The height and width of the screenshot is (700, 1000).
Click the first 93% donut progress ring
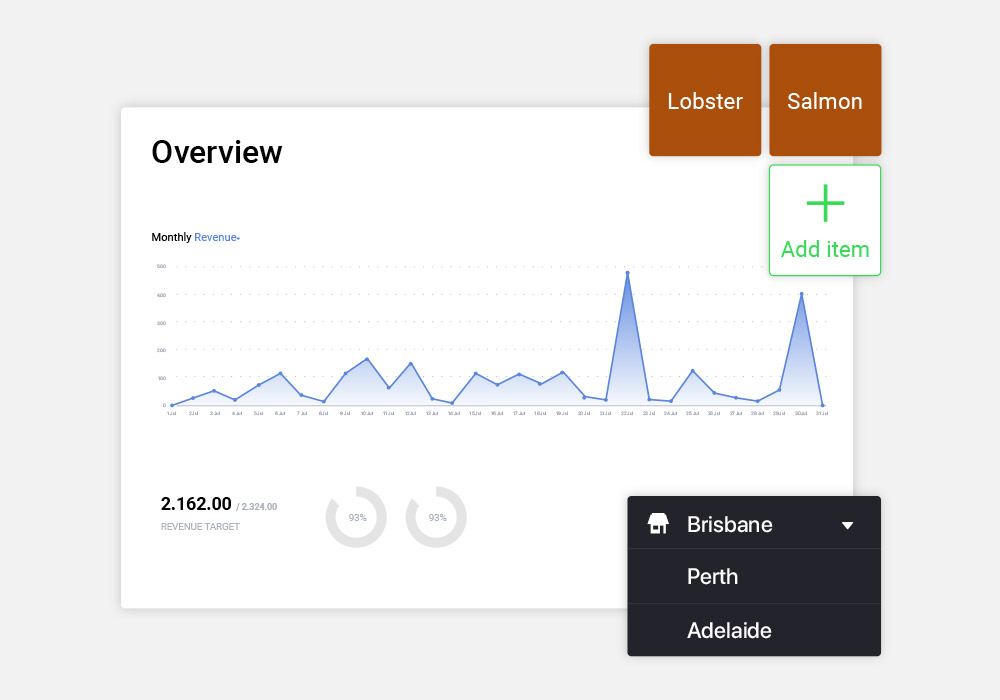(357, 517)
